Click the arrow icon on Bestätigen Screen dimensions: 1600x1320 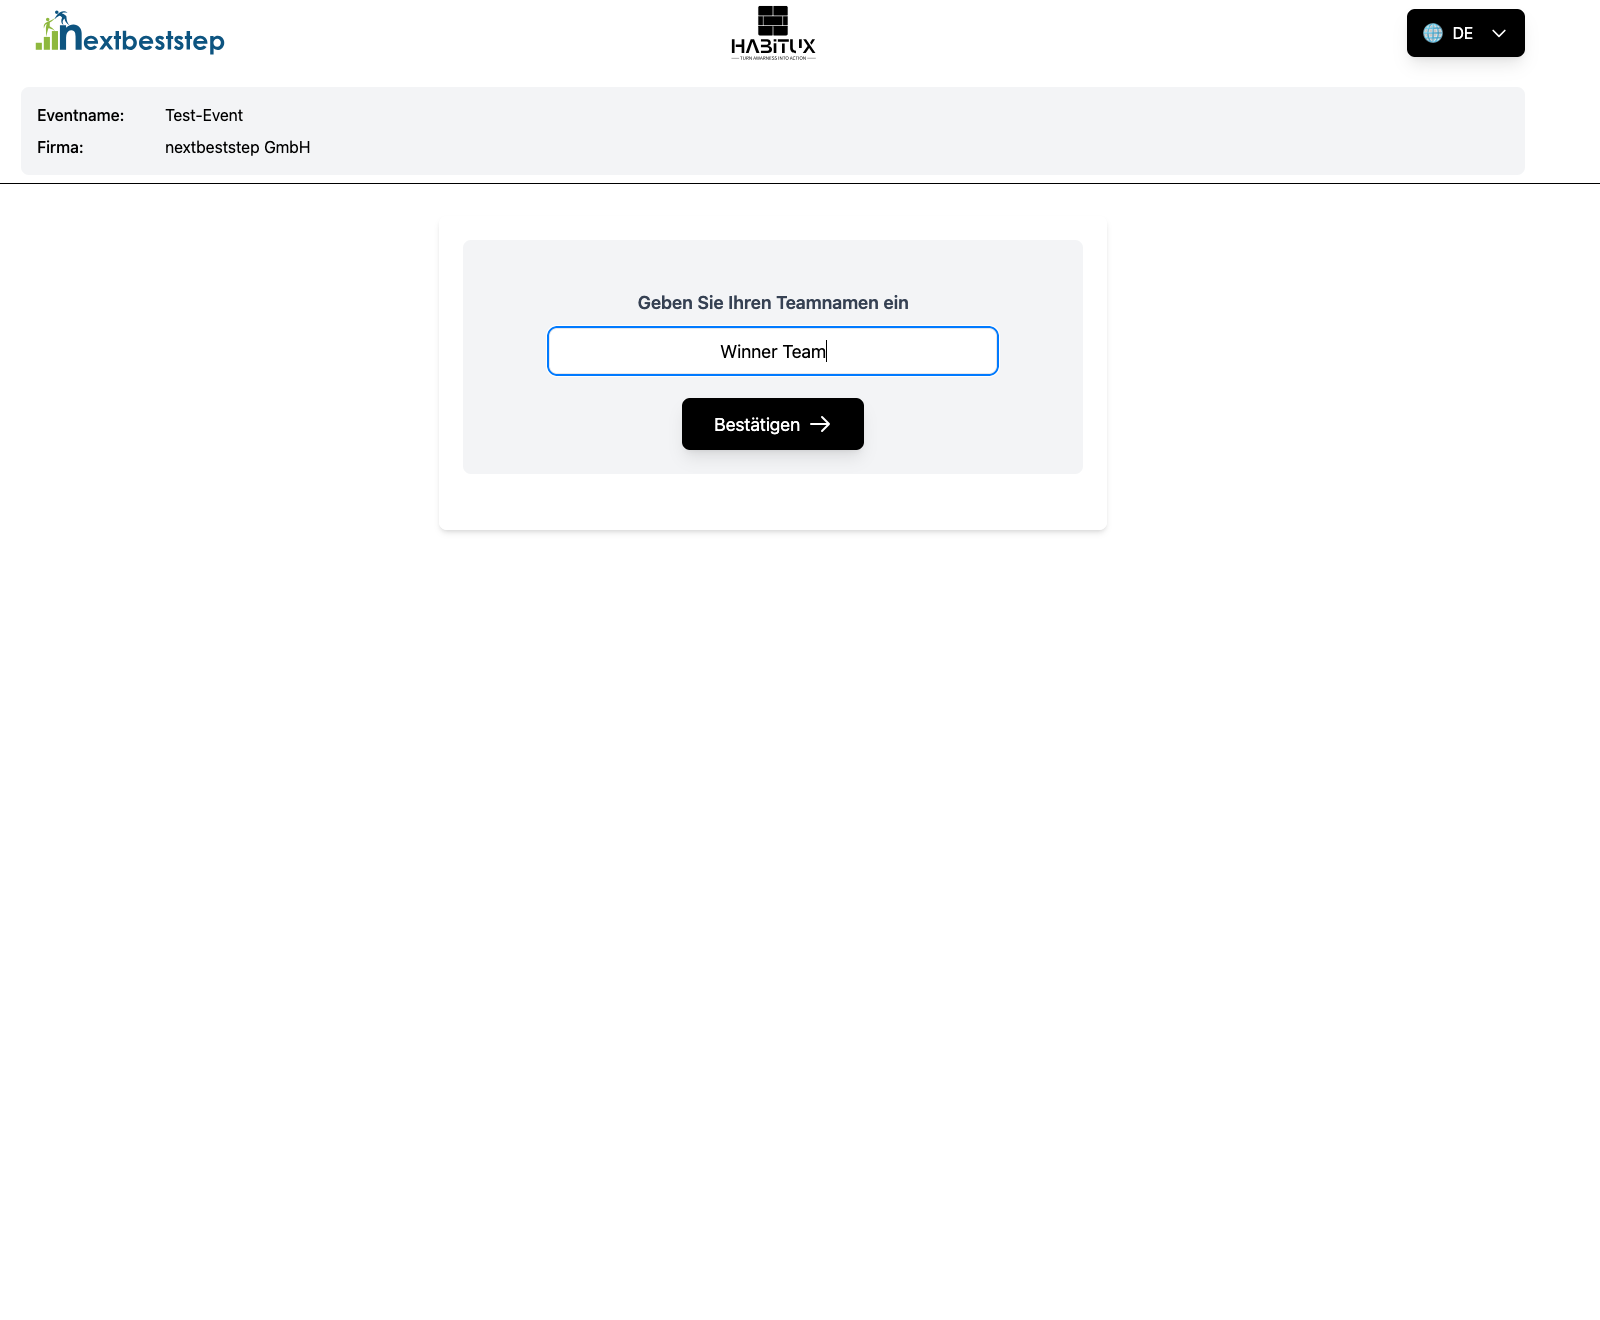(820, 424)
